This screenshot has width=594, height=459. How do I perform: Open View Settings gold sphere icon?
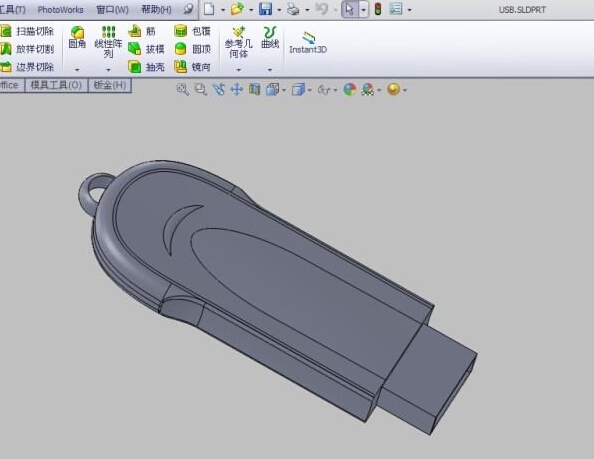(394, 89)
